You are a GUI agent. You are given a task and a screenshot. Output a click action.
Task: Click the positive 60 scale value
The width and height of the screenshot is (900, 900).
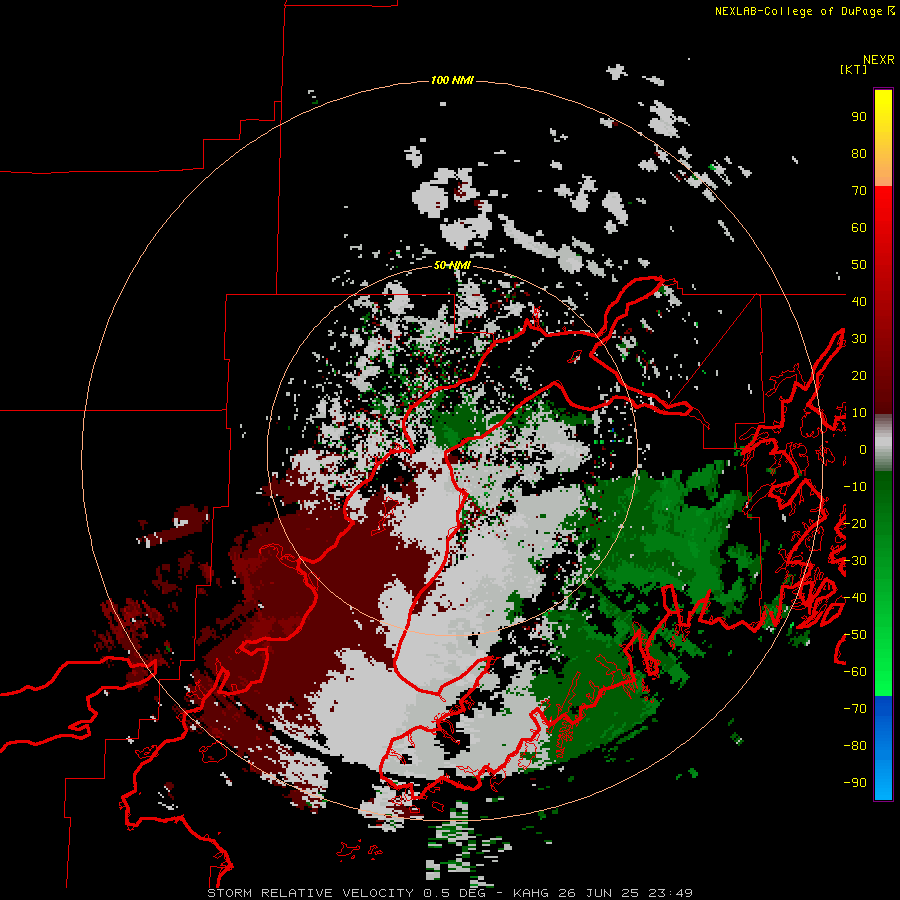(859, 228)
